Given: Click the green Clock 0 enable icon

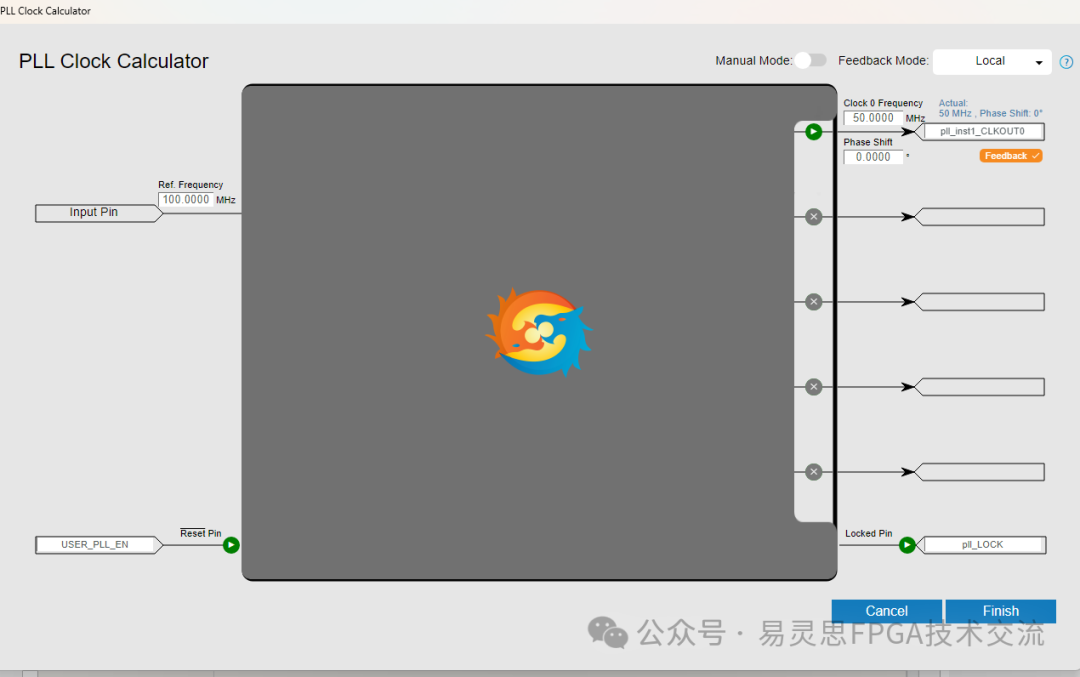Looking at the screenshot, I should (813, 132).
